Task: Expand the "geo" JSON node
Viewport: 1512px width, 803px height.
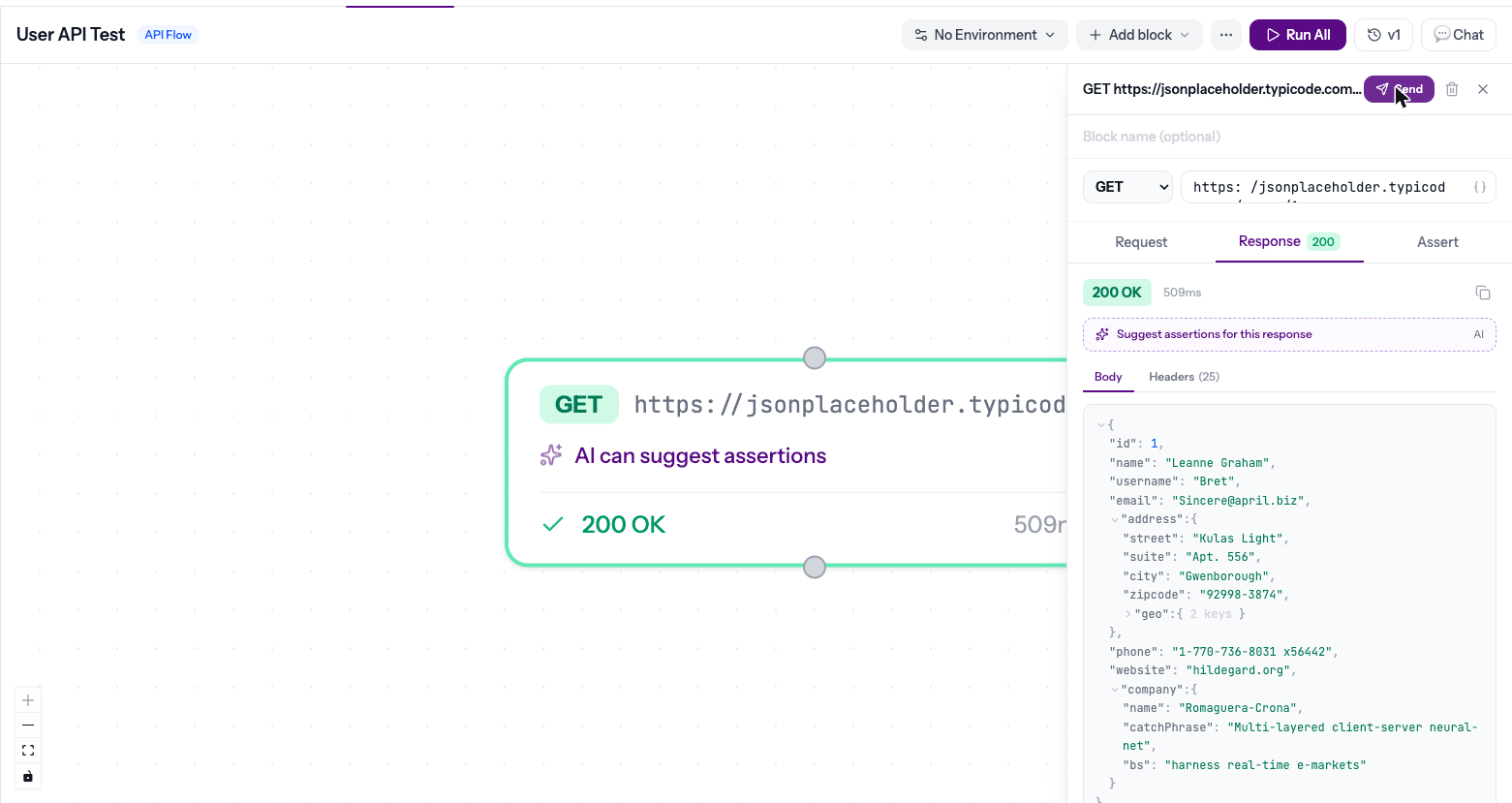Action: coord(1128,614)
